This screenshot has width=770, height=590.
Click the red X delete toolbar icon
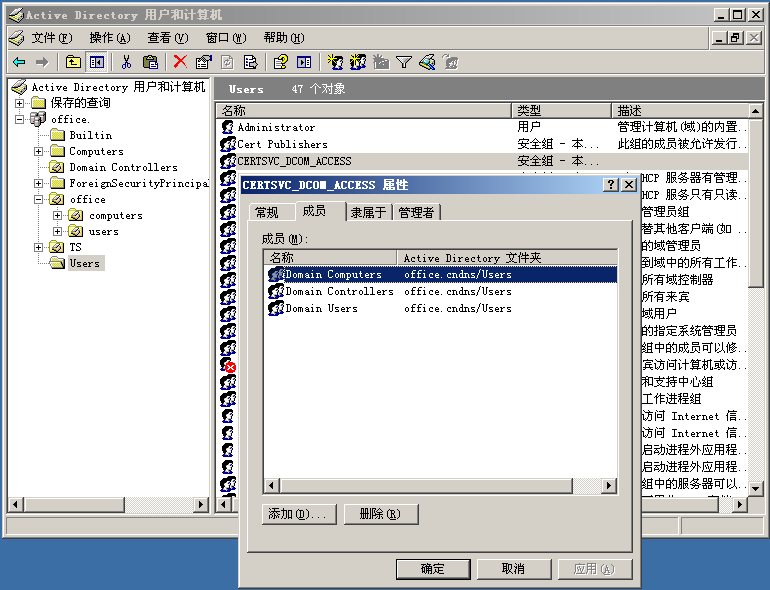point(180,62)
